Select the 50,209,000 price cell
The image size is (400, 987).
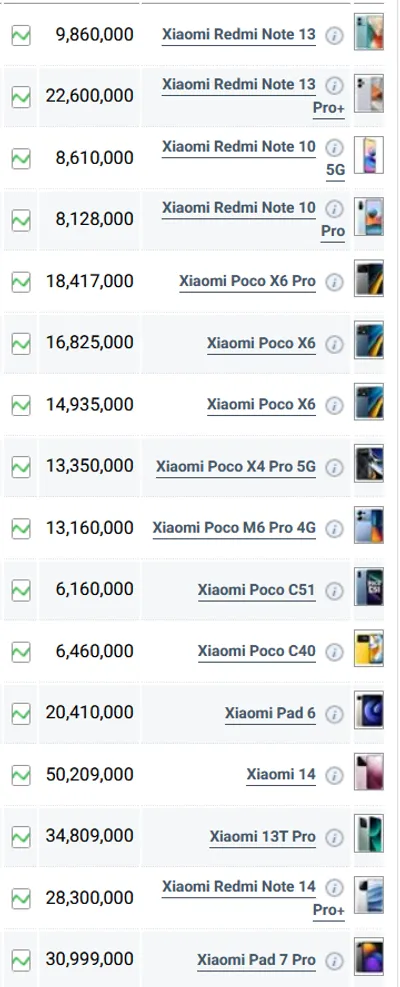[89, 775]
